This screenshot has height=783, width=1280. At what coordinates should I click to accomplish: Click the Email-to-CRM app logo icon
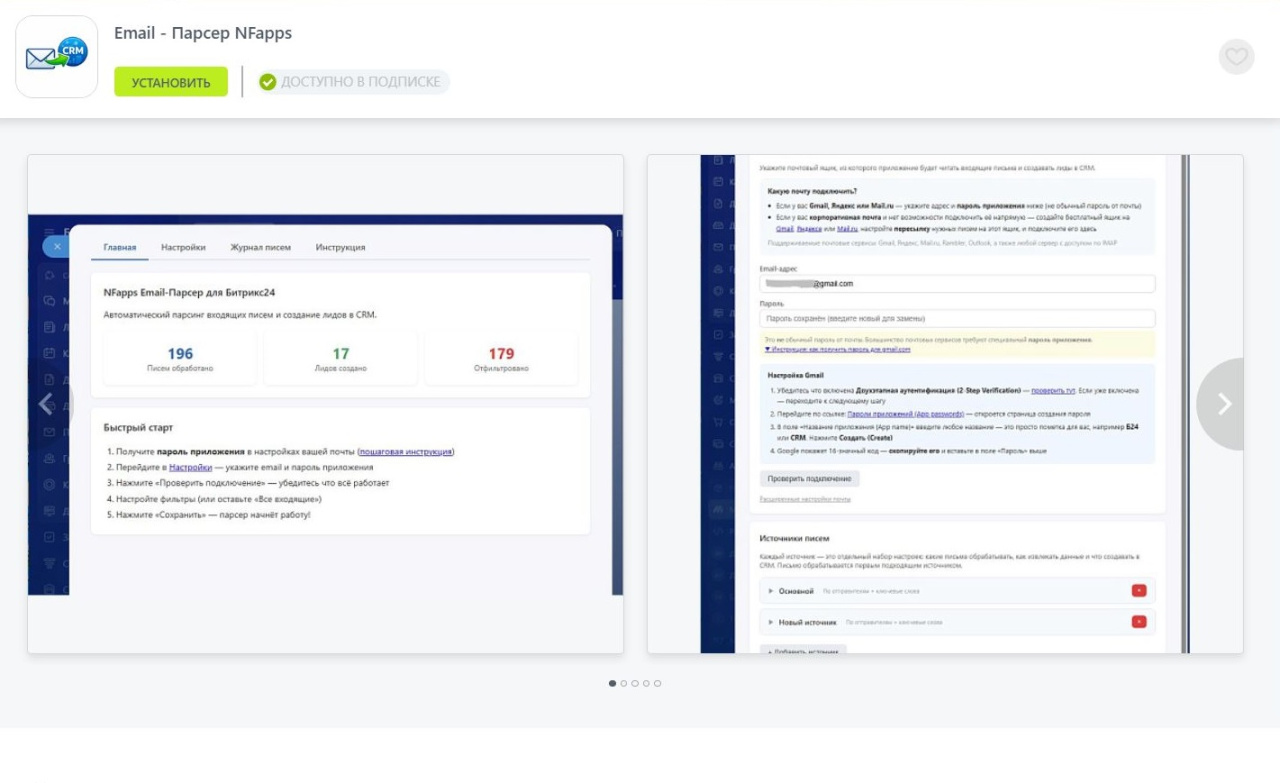tap(57, 57)
